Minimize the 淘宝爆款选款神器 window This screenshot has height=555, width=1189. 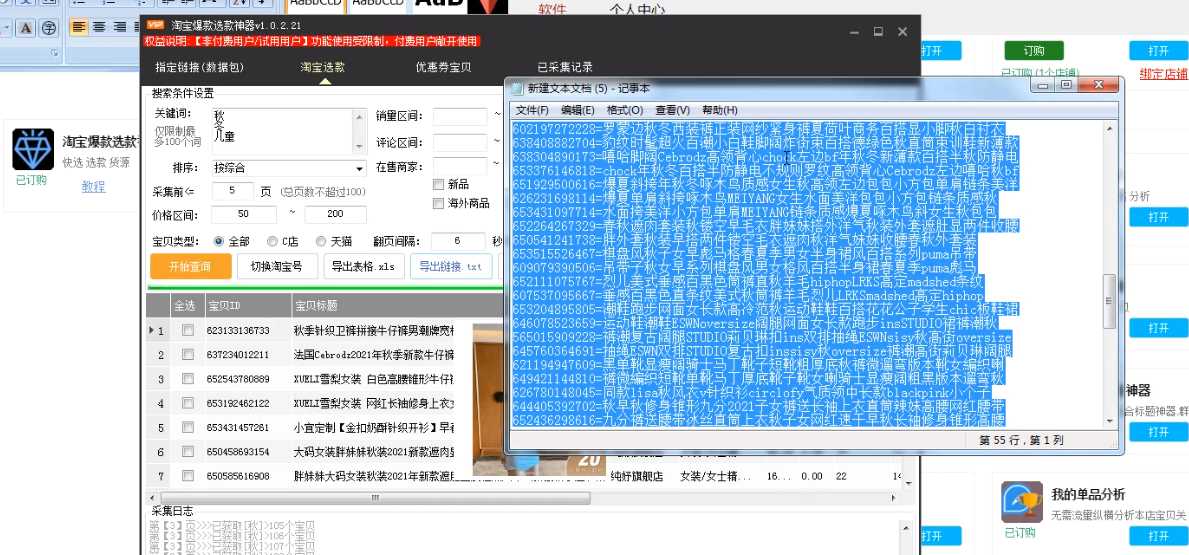click(854, 32)
